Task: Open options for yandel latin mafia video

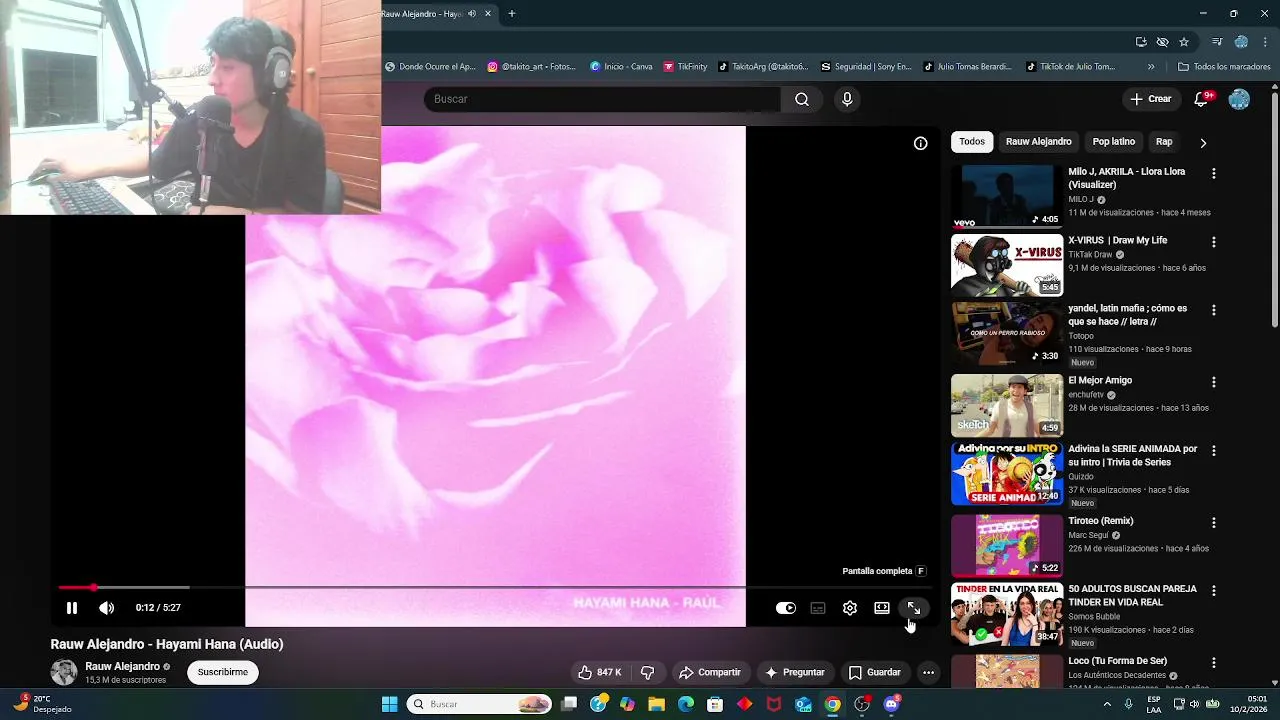Action: pos(1214,310)
